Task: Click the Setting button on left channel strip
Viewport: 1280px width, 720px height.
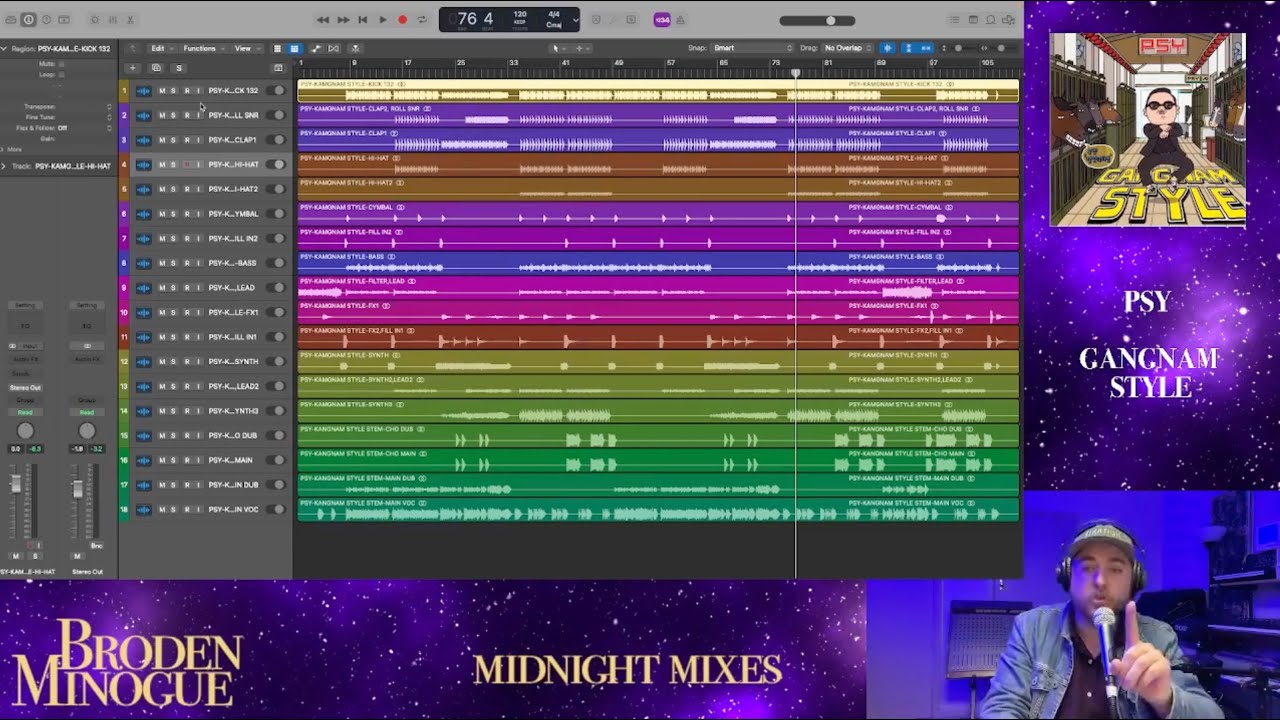Action: click(25, 305)
